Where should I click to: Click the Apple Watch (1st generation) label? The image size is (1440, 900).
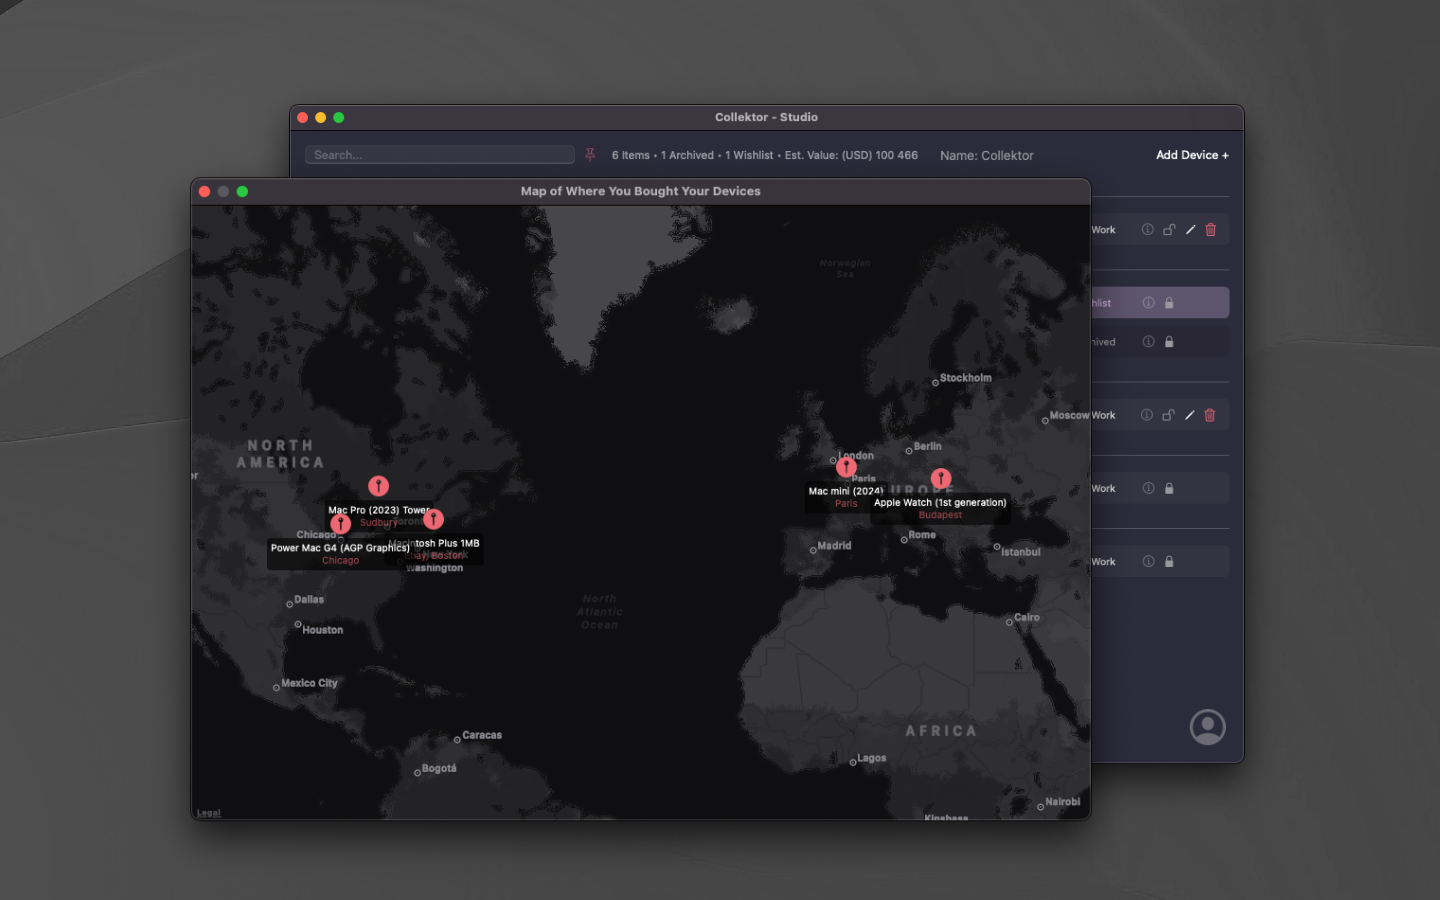pyautogui.click(x=940, y=503)
